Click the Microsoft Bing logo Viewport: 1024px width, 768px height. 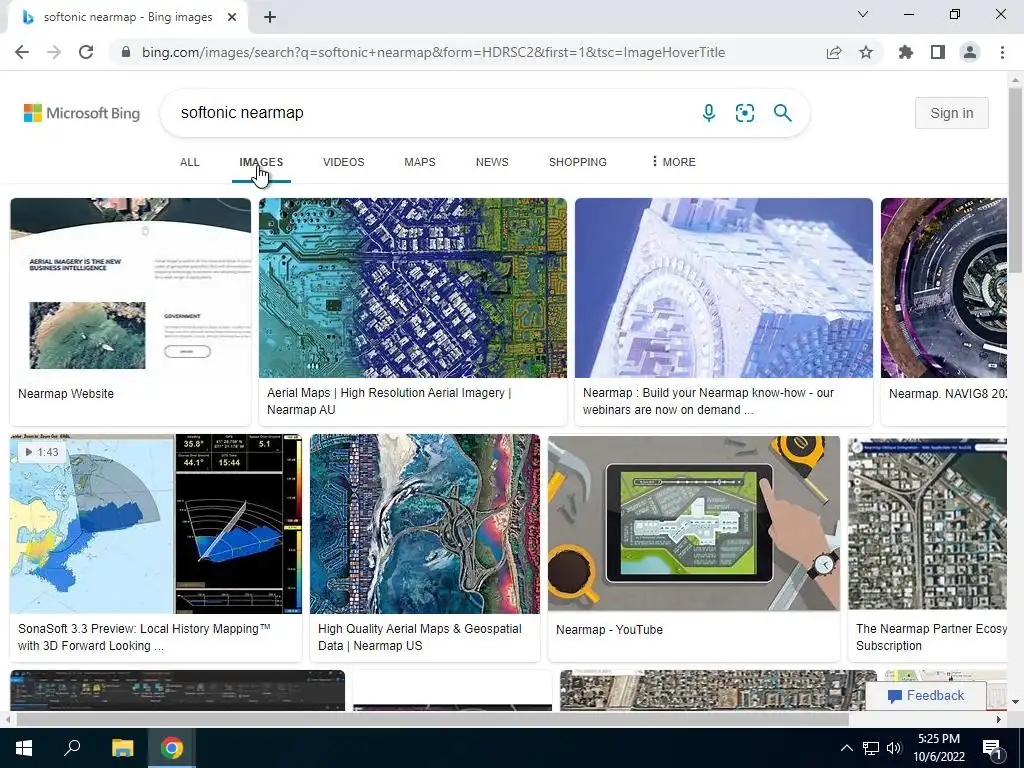click(x=82, y=113)
